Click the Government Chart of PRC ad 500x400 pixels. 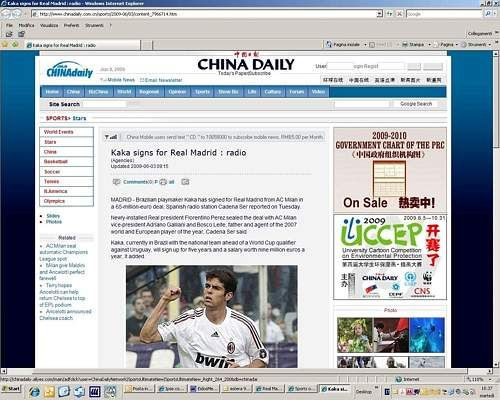pyautogui.click(x=390, y=169)
